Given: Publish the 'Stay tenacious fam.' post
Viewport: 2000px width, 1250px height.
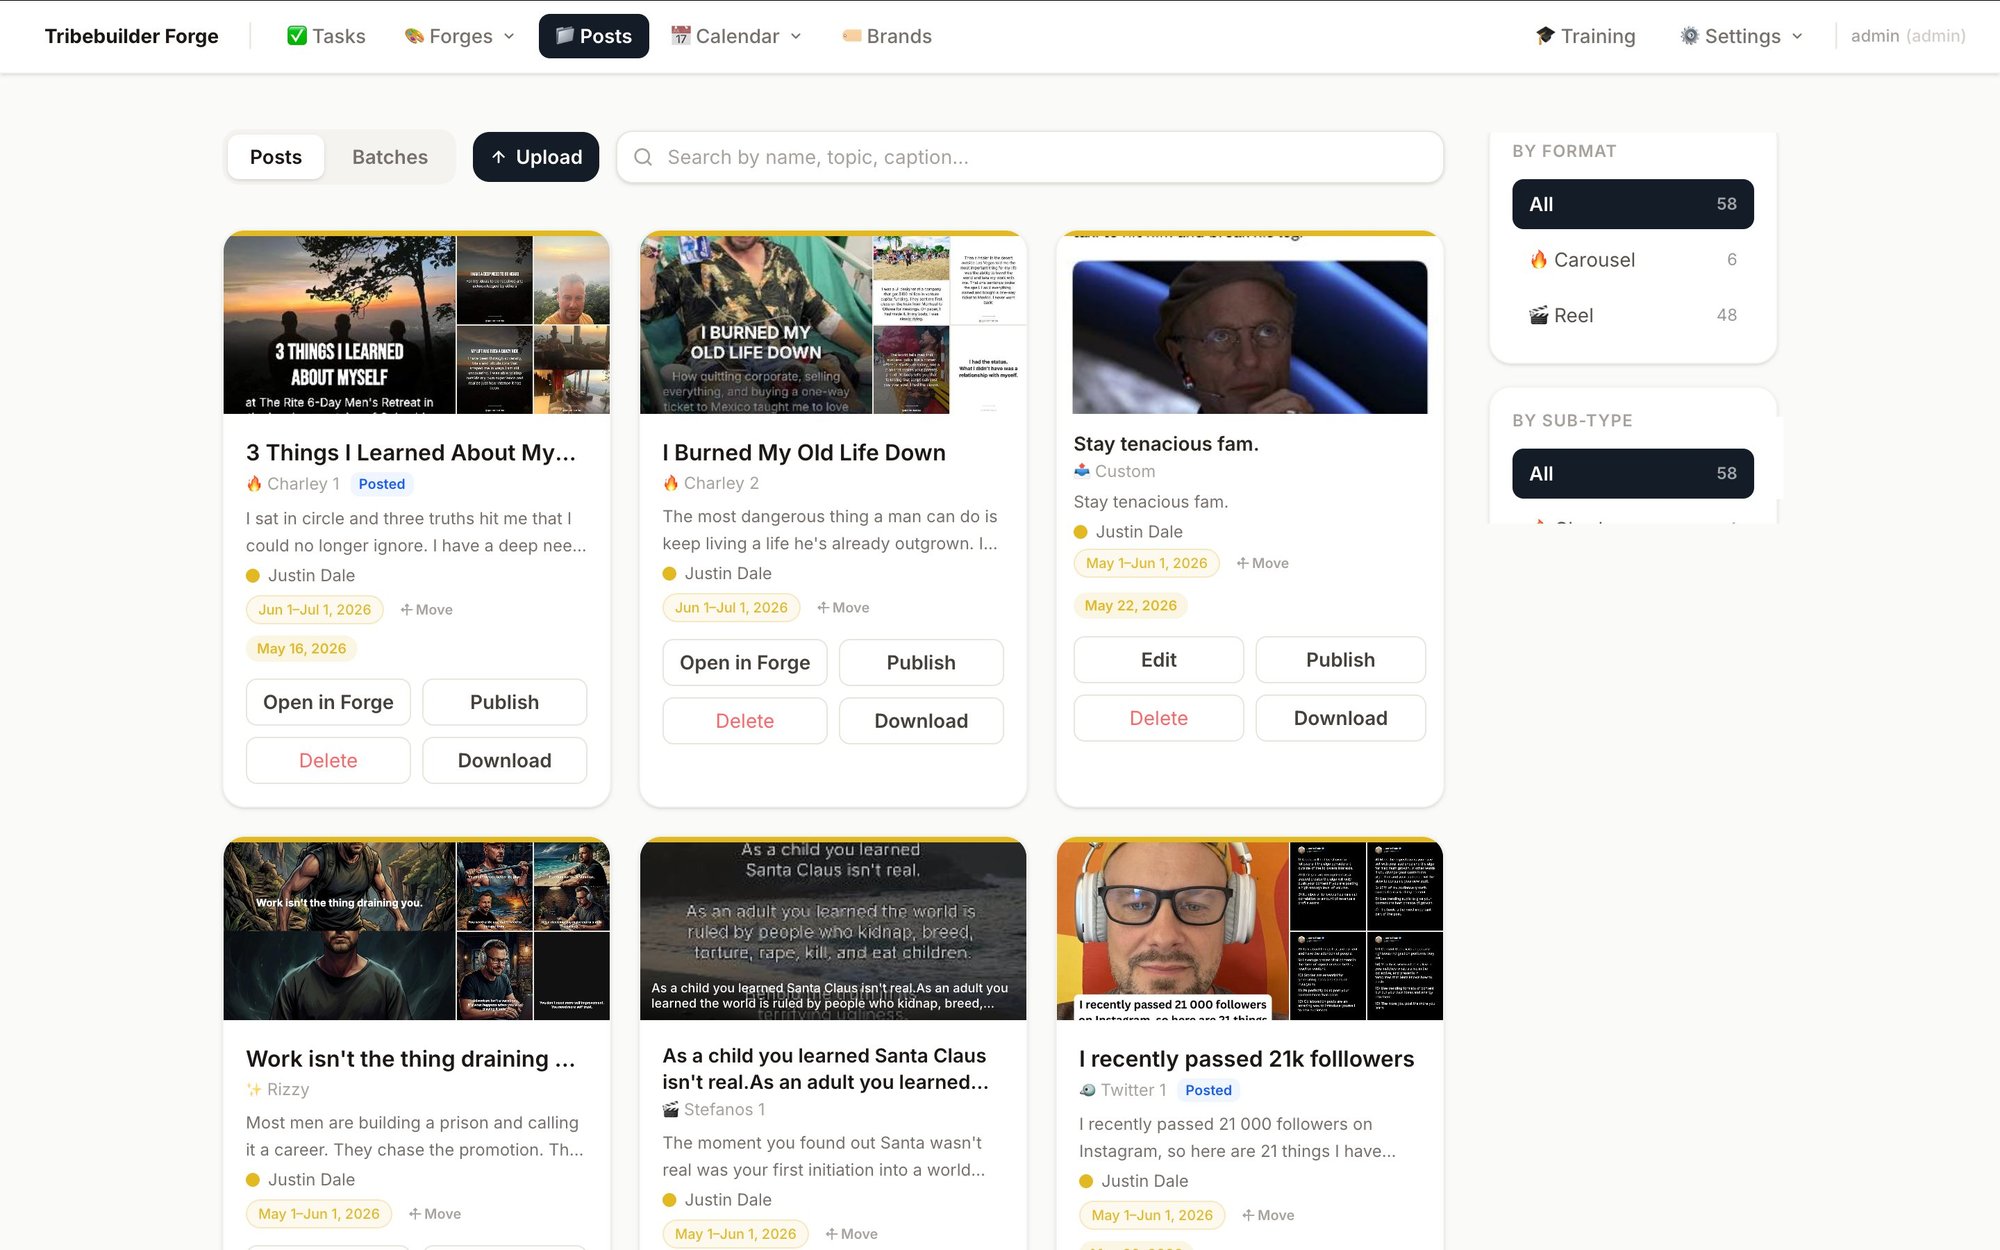Looking at the screenshot, I should pyautogui.click(x=1340, y=660).
